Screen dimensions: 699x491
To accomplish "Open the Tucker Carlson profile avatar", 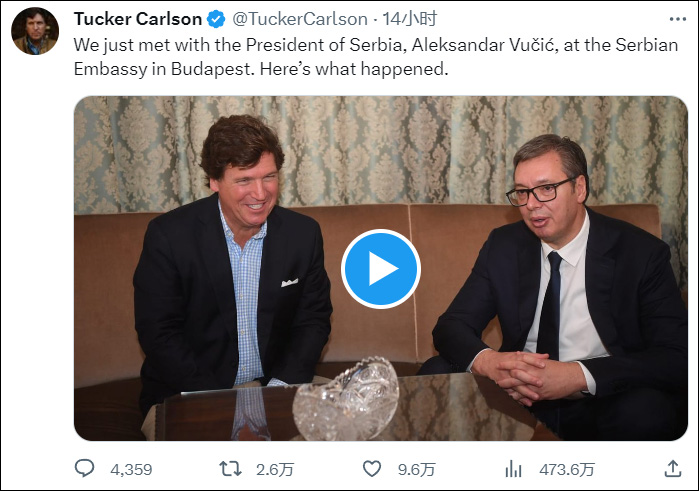I will point(35,30).
